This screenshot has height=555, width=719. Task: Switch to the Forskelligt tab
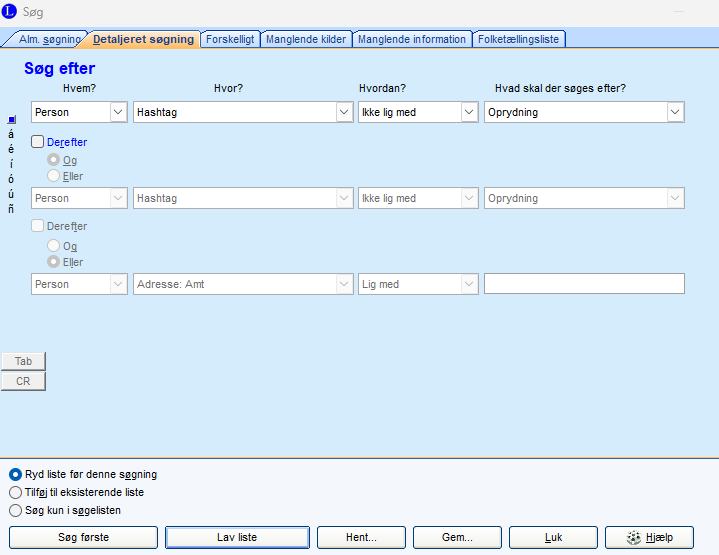(230, 39)
